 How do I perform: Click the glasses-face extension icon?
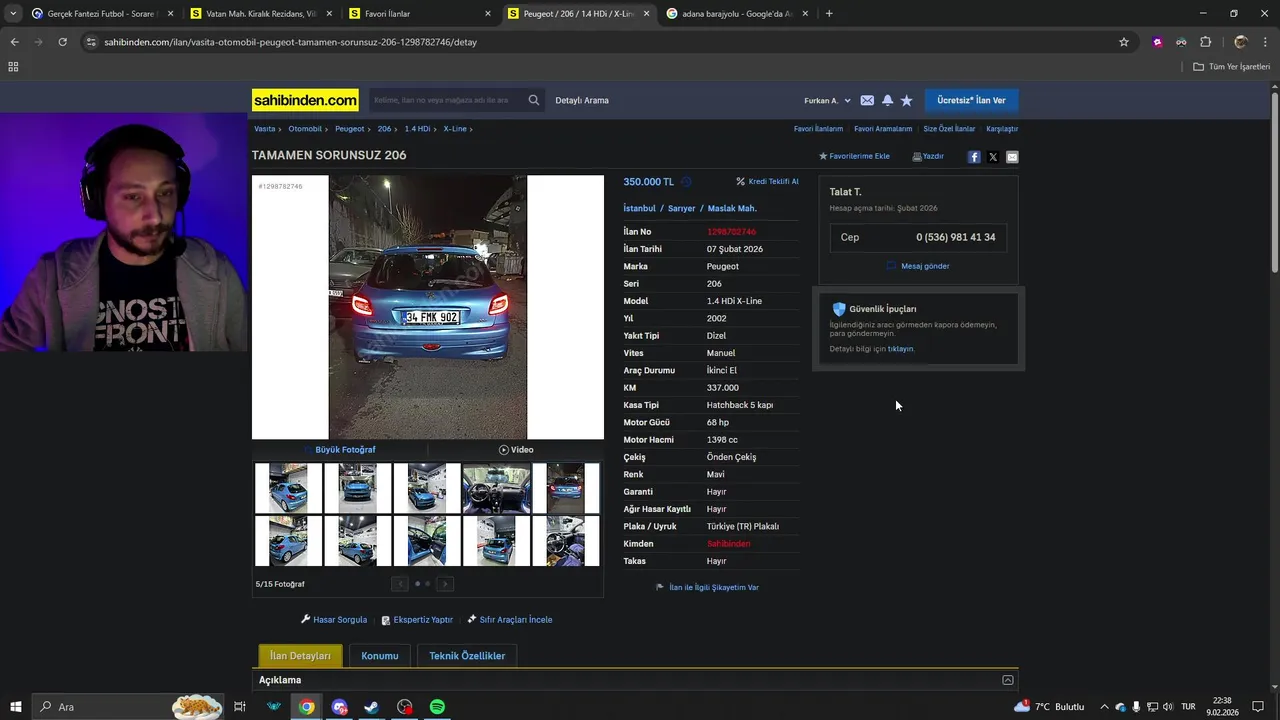[1181, 42]
